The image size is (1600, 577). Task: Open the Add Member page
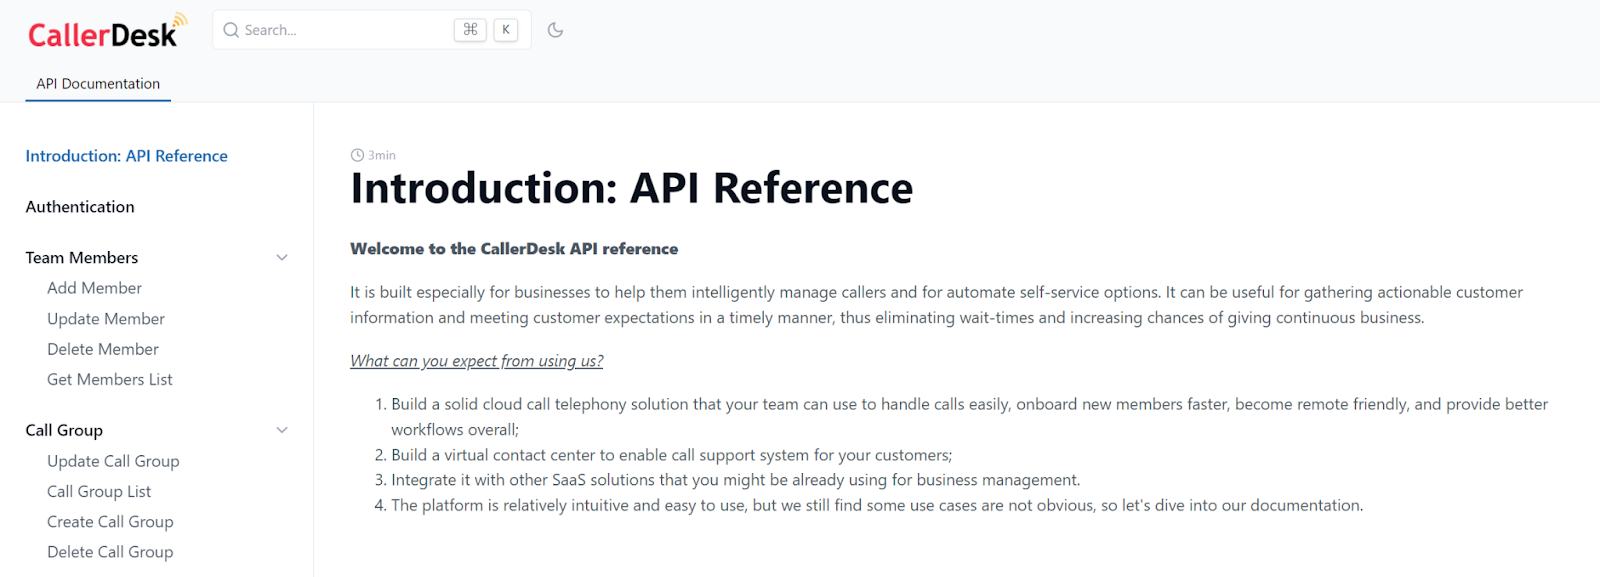[94, 288]
